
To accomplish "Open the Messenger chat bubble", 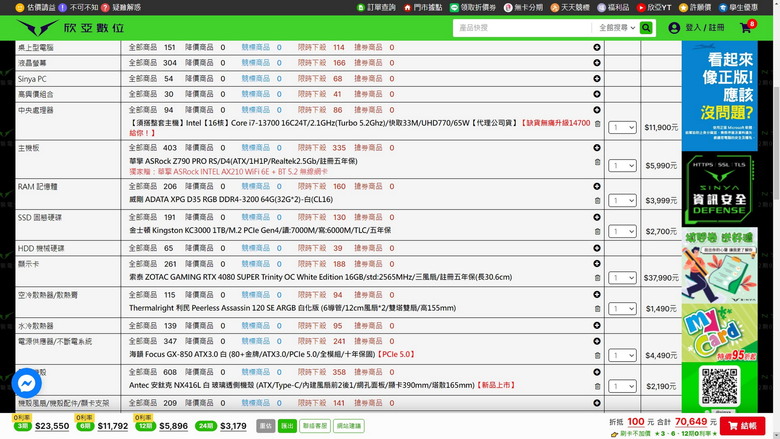I will point(26,383).
